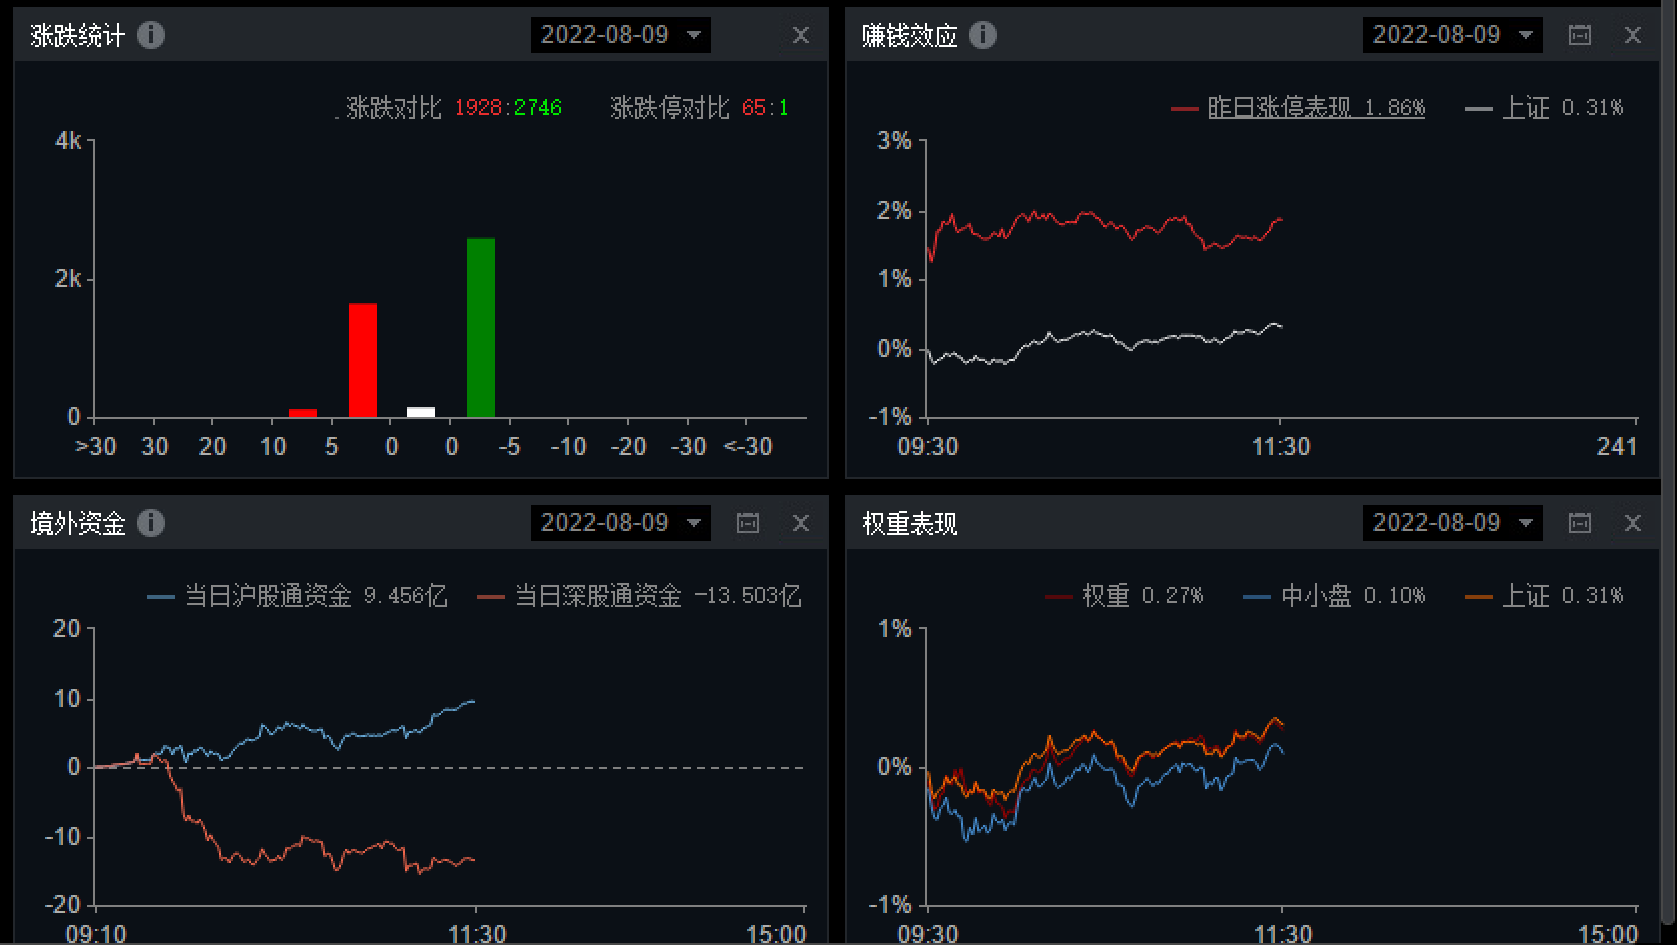1677x945 pixels.
Task: Open the date dropdown in 权重表现 panel
Action: pyautogui.click(x=1453, y=523)
